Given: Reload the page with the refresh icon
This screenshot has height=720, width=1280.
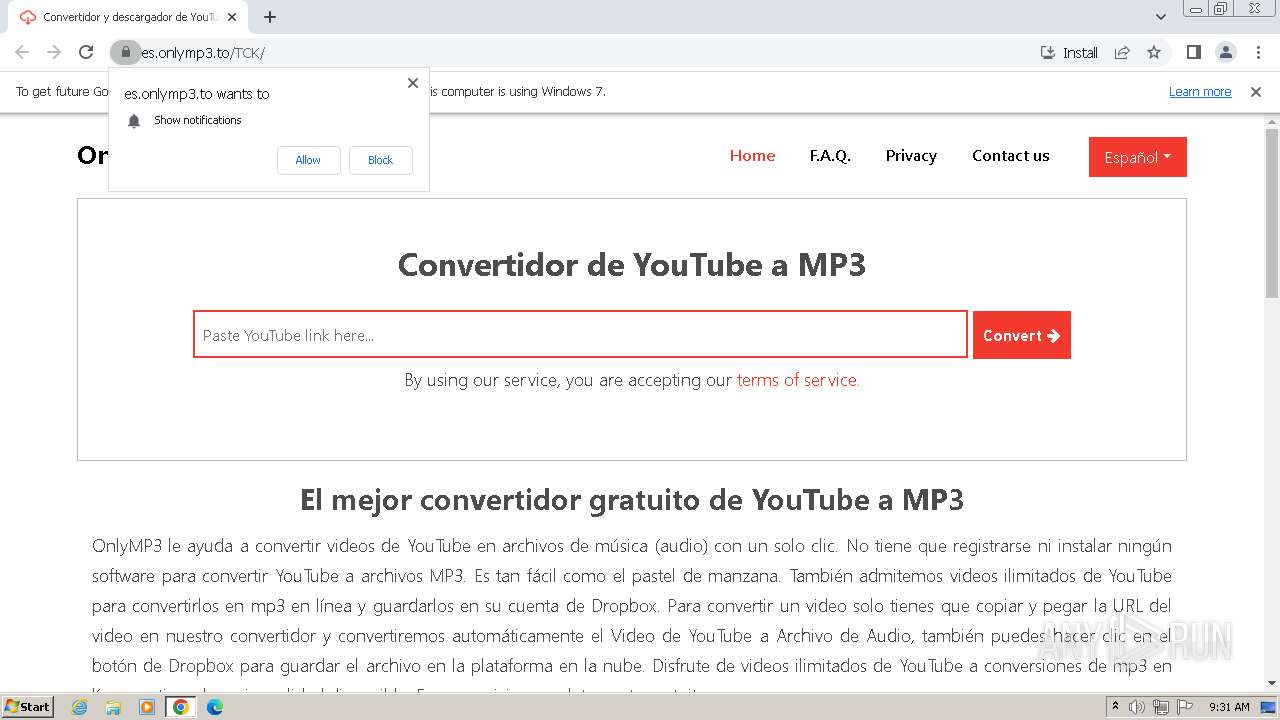Looking at the screenshot, I should tap(86, 52).
